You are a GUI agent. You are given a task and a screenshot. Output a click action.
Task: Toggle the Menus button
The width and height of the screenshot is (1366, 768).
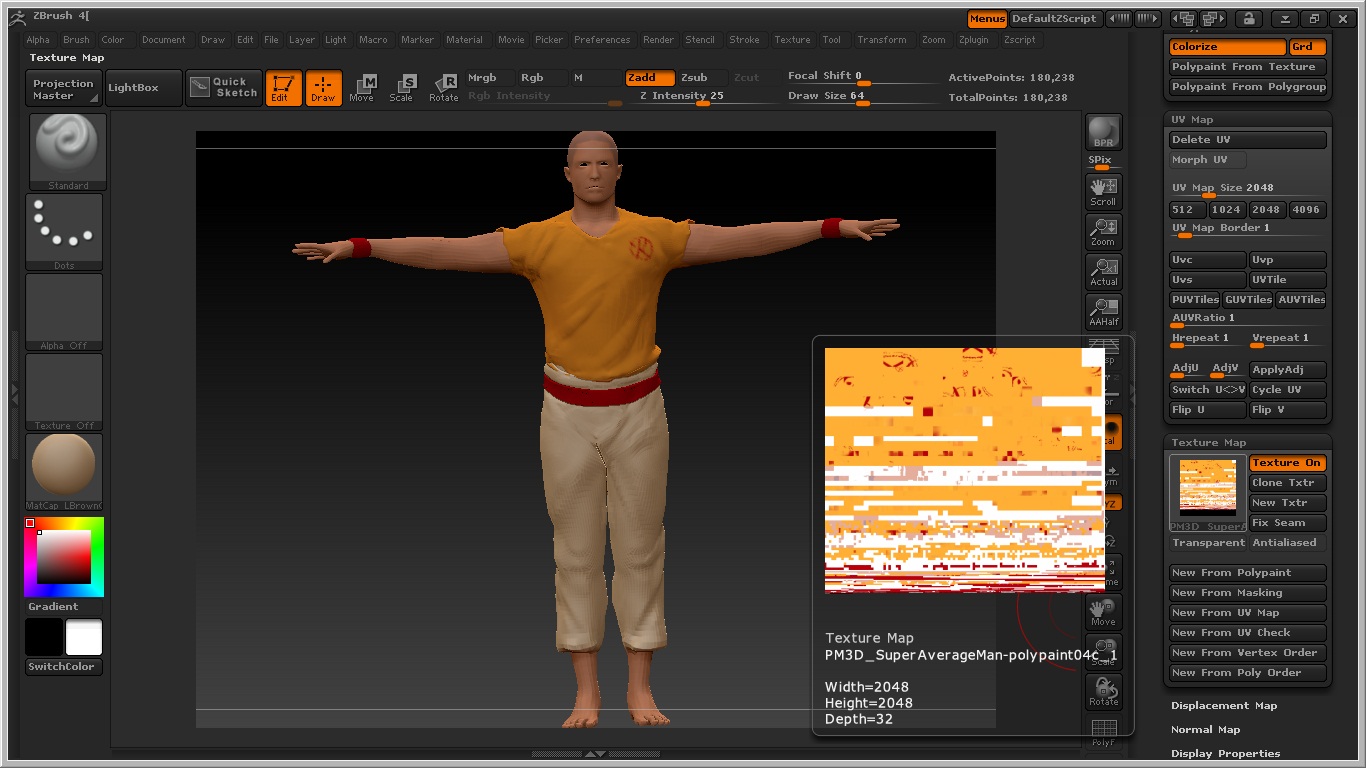click(x=987, y=18)
